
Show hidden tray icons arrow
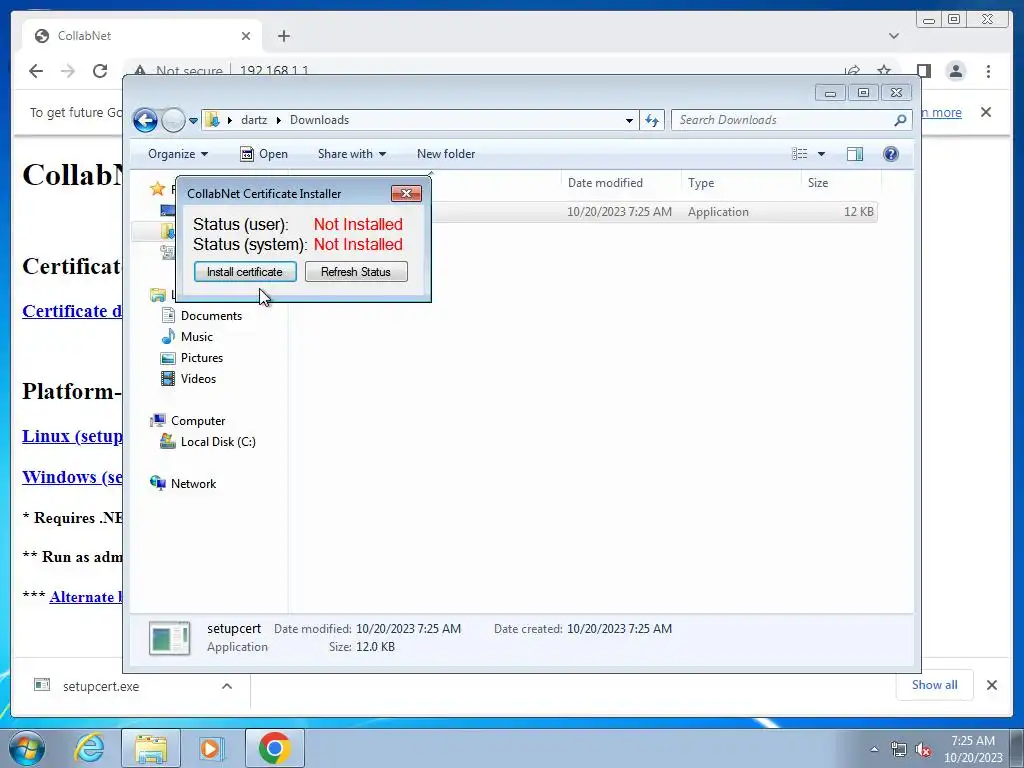[874, 749]
